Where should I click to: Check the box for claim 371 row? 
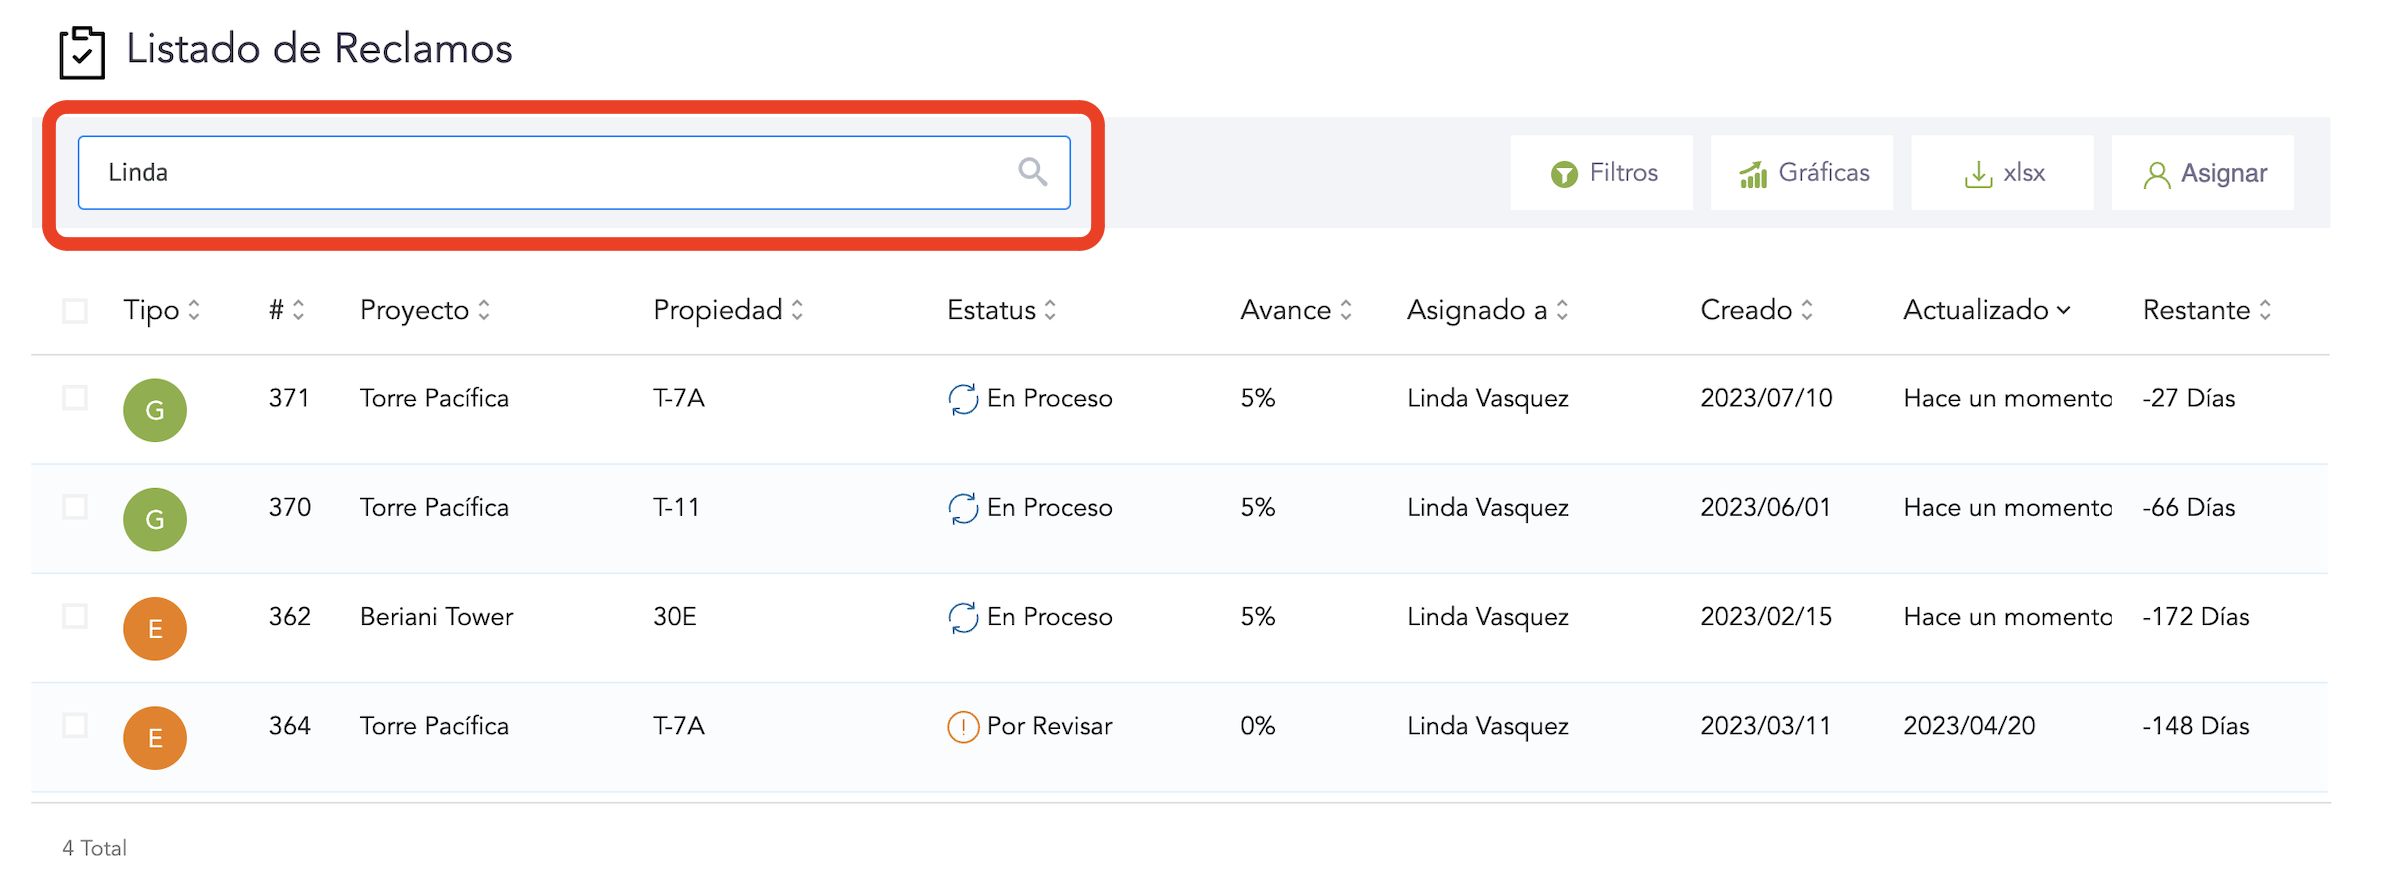coord(75,398)
